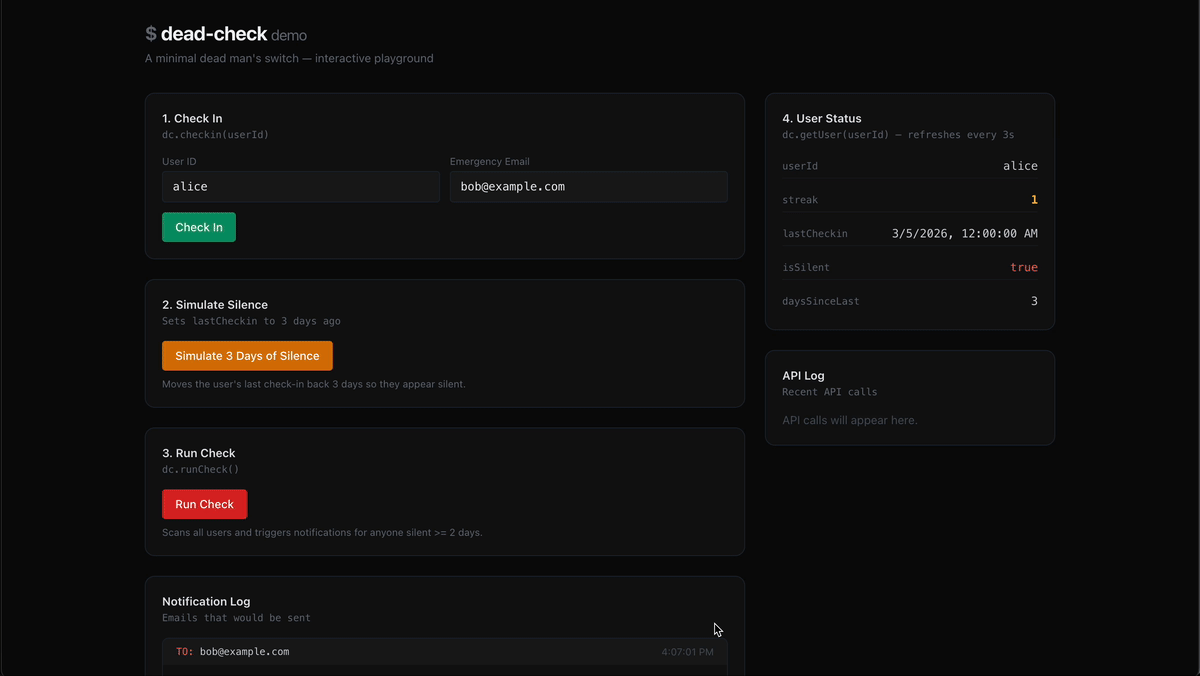Click the daysSinceLast row label
1200x676 pixels.
tap(821, 301)
